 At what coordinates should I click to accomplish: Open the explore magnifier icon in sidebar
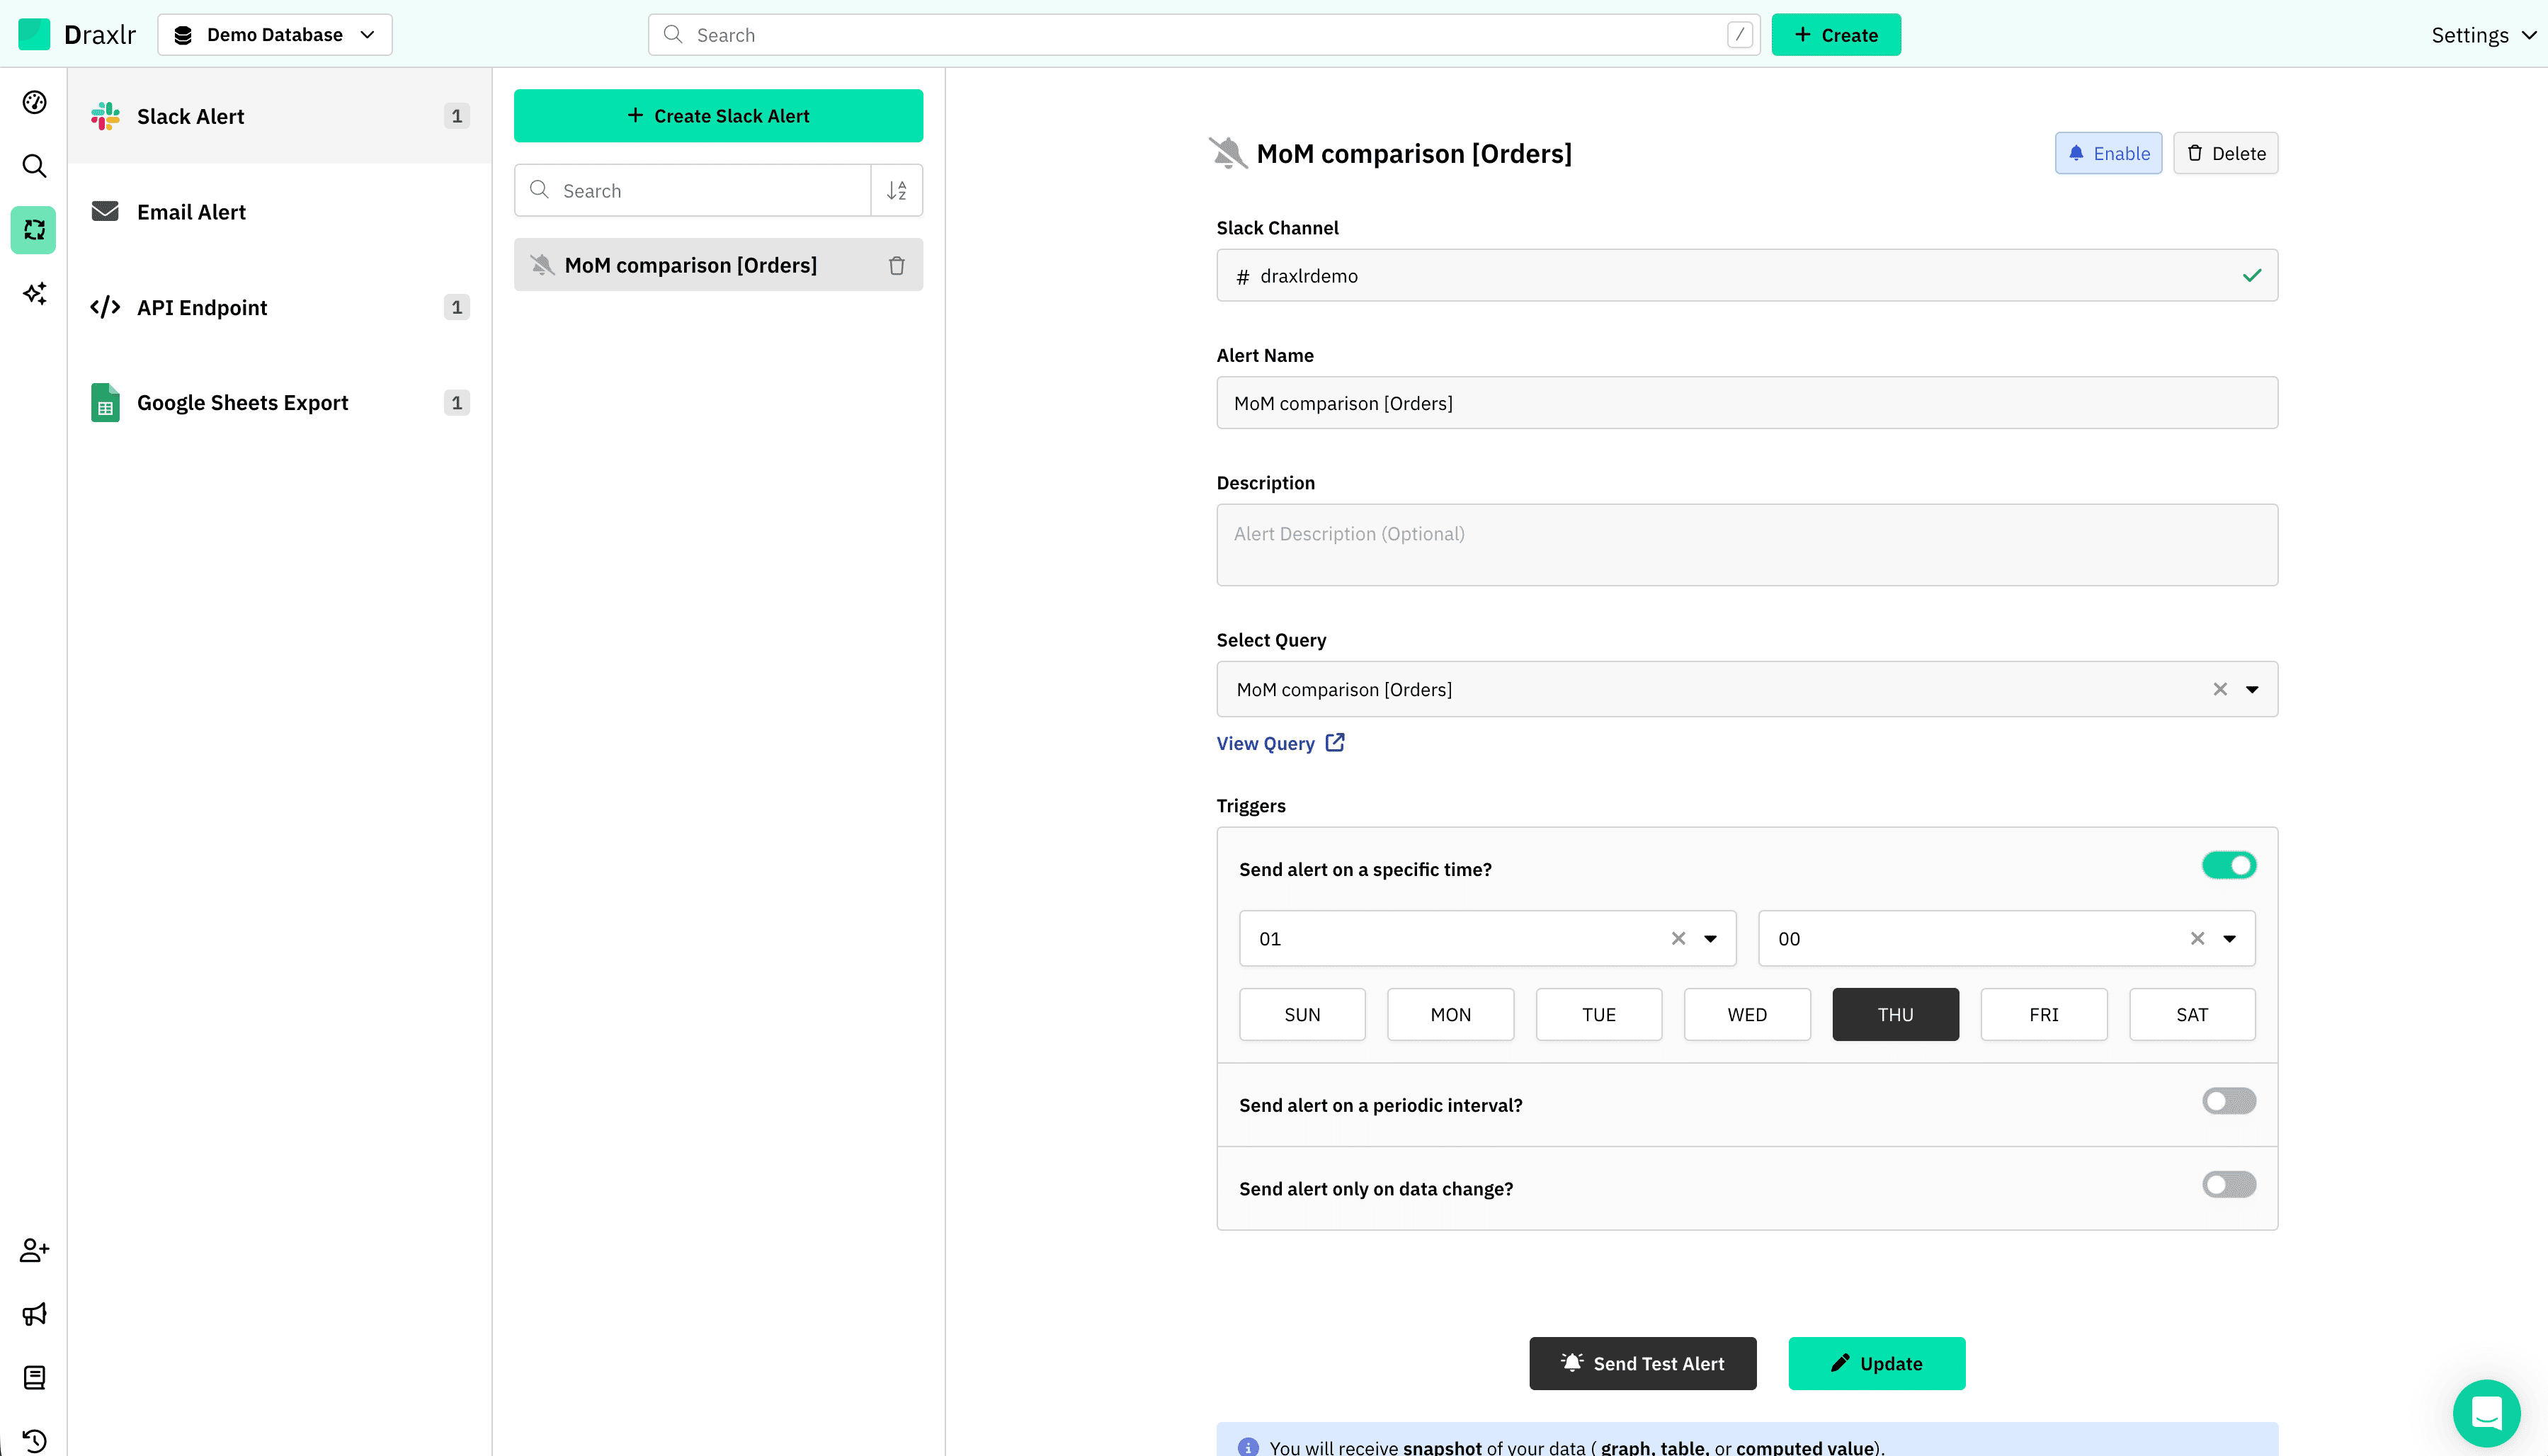[x=34, y=166]
